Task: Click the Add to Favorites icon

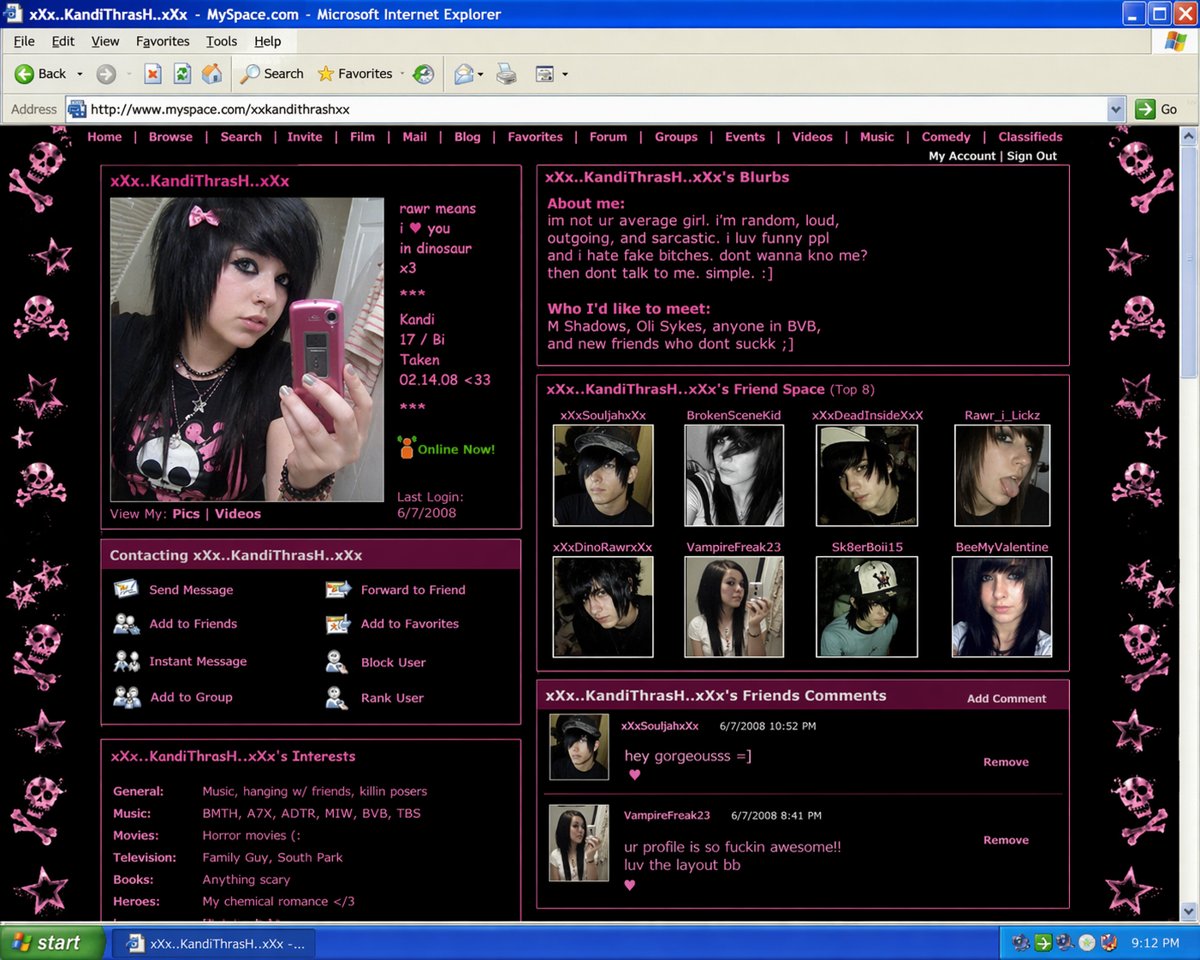Action: click(338, 624)
